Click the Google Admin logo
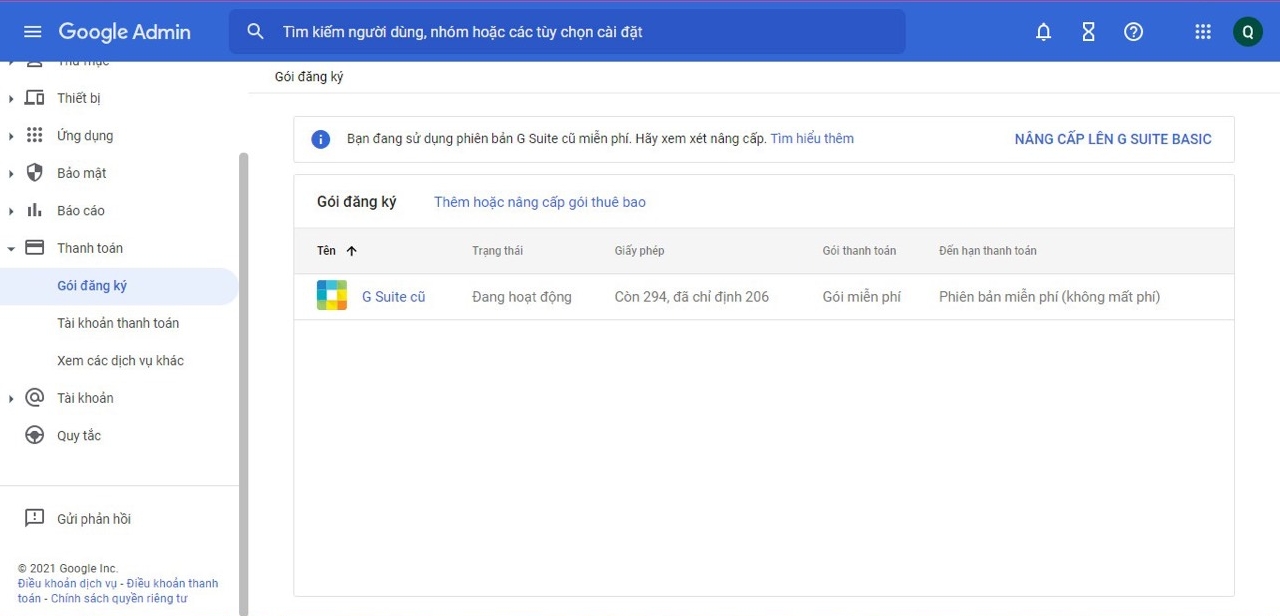Image resolution: width=1280 pixels, height=616 pixels. coord(124,32)
